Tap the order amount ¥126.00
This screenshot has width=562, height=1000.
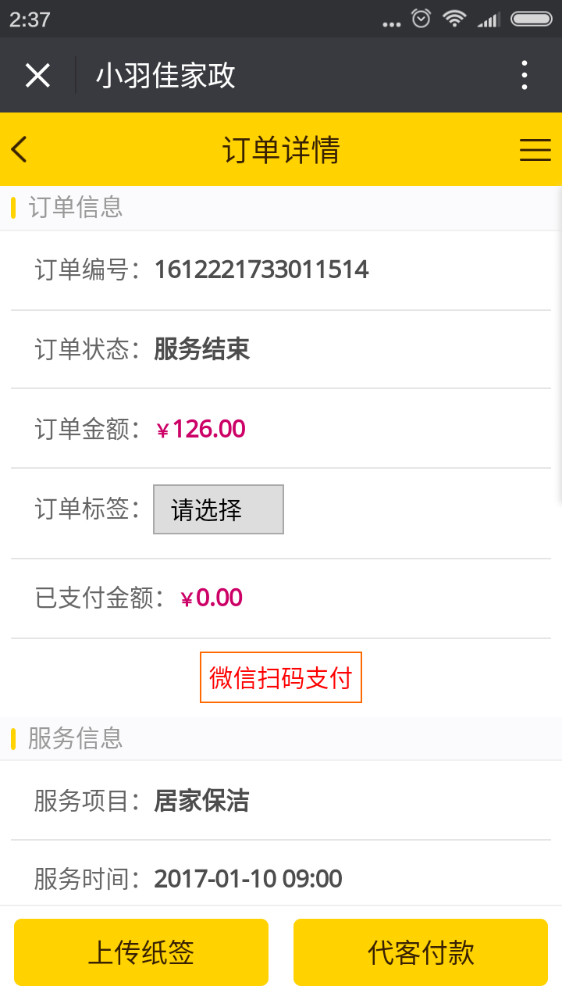tap(201, 429)
